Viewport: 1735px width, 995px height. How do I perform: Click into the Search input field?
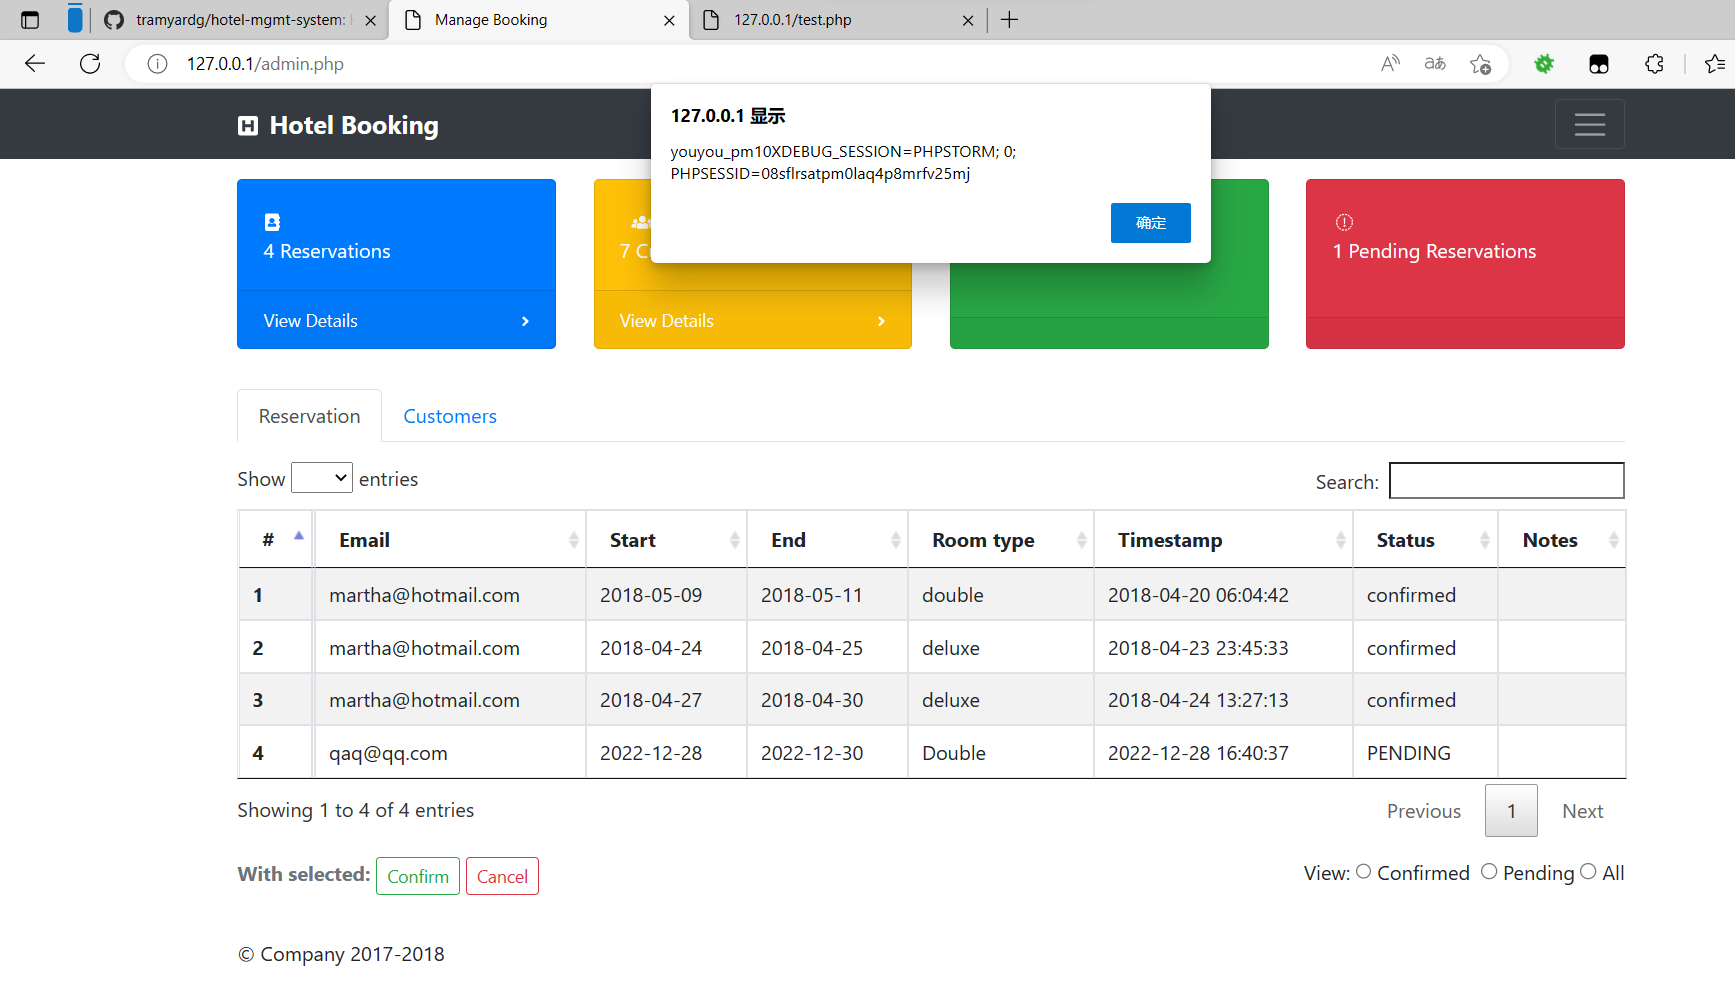tap(1507, 480)
